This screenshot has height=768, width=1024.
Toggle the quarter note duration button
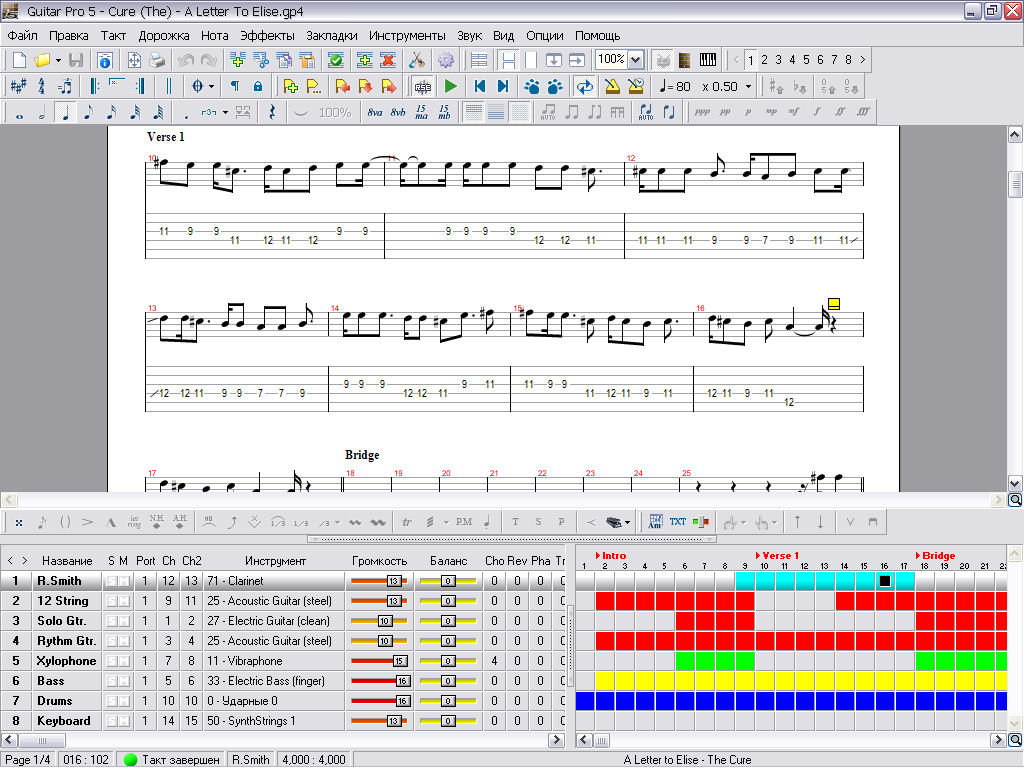[65, 113]
